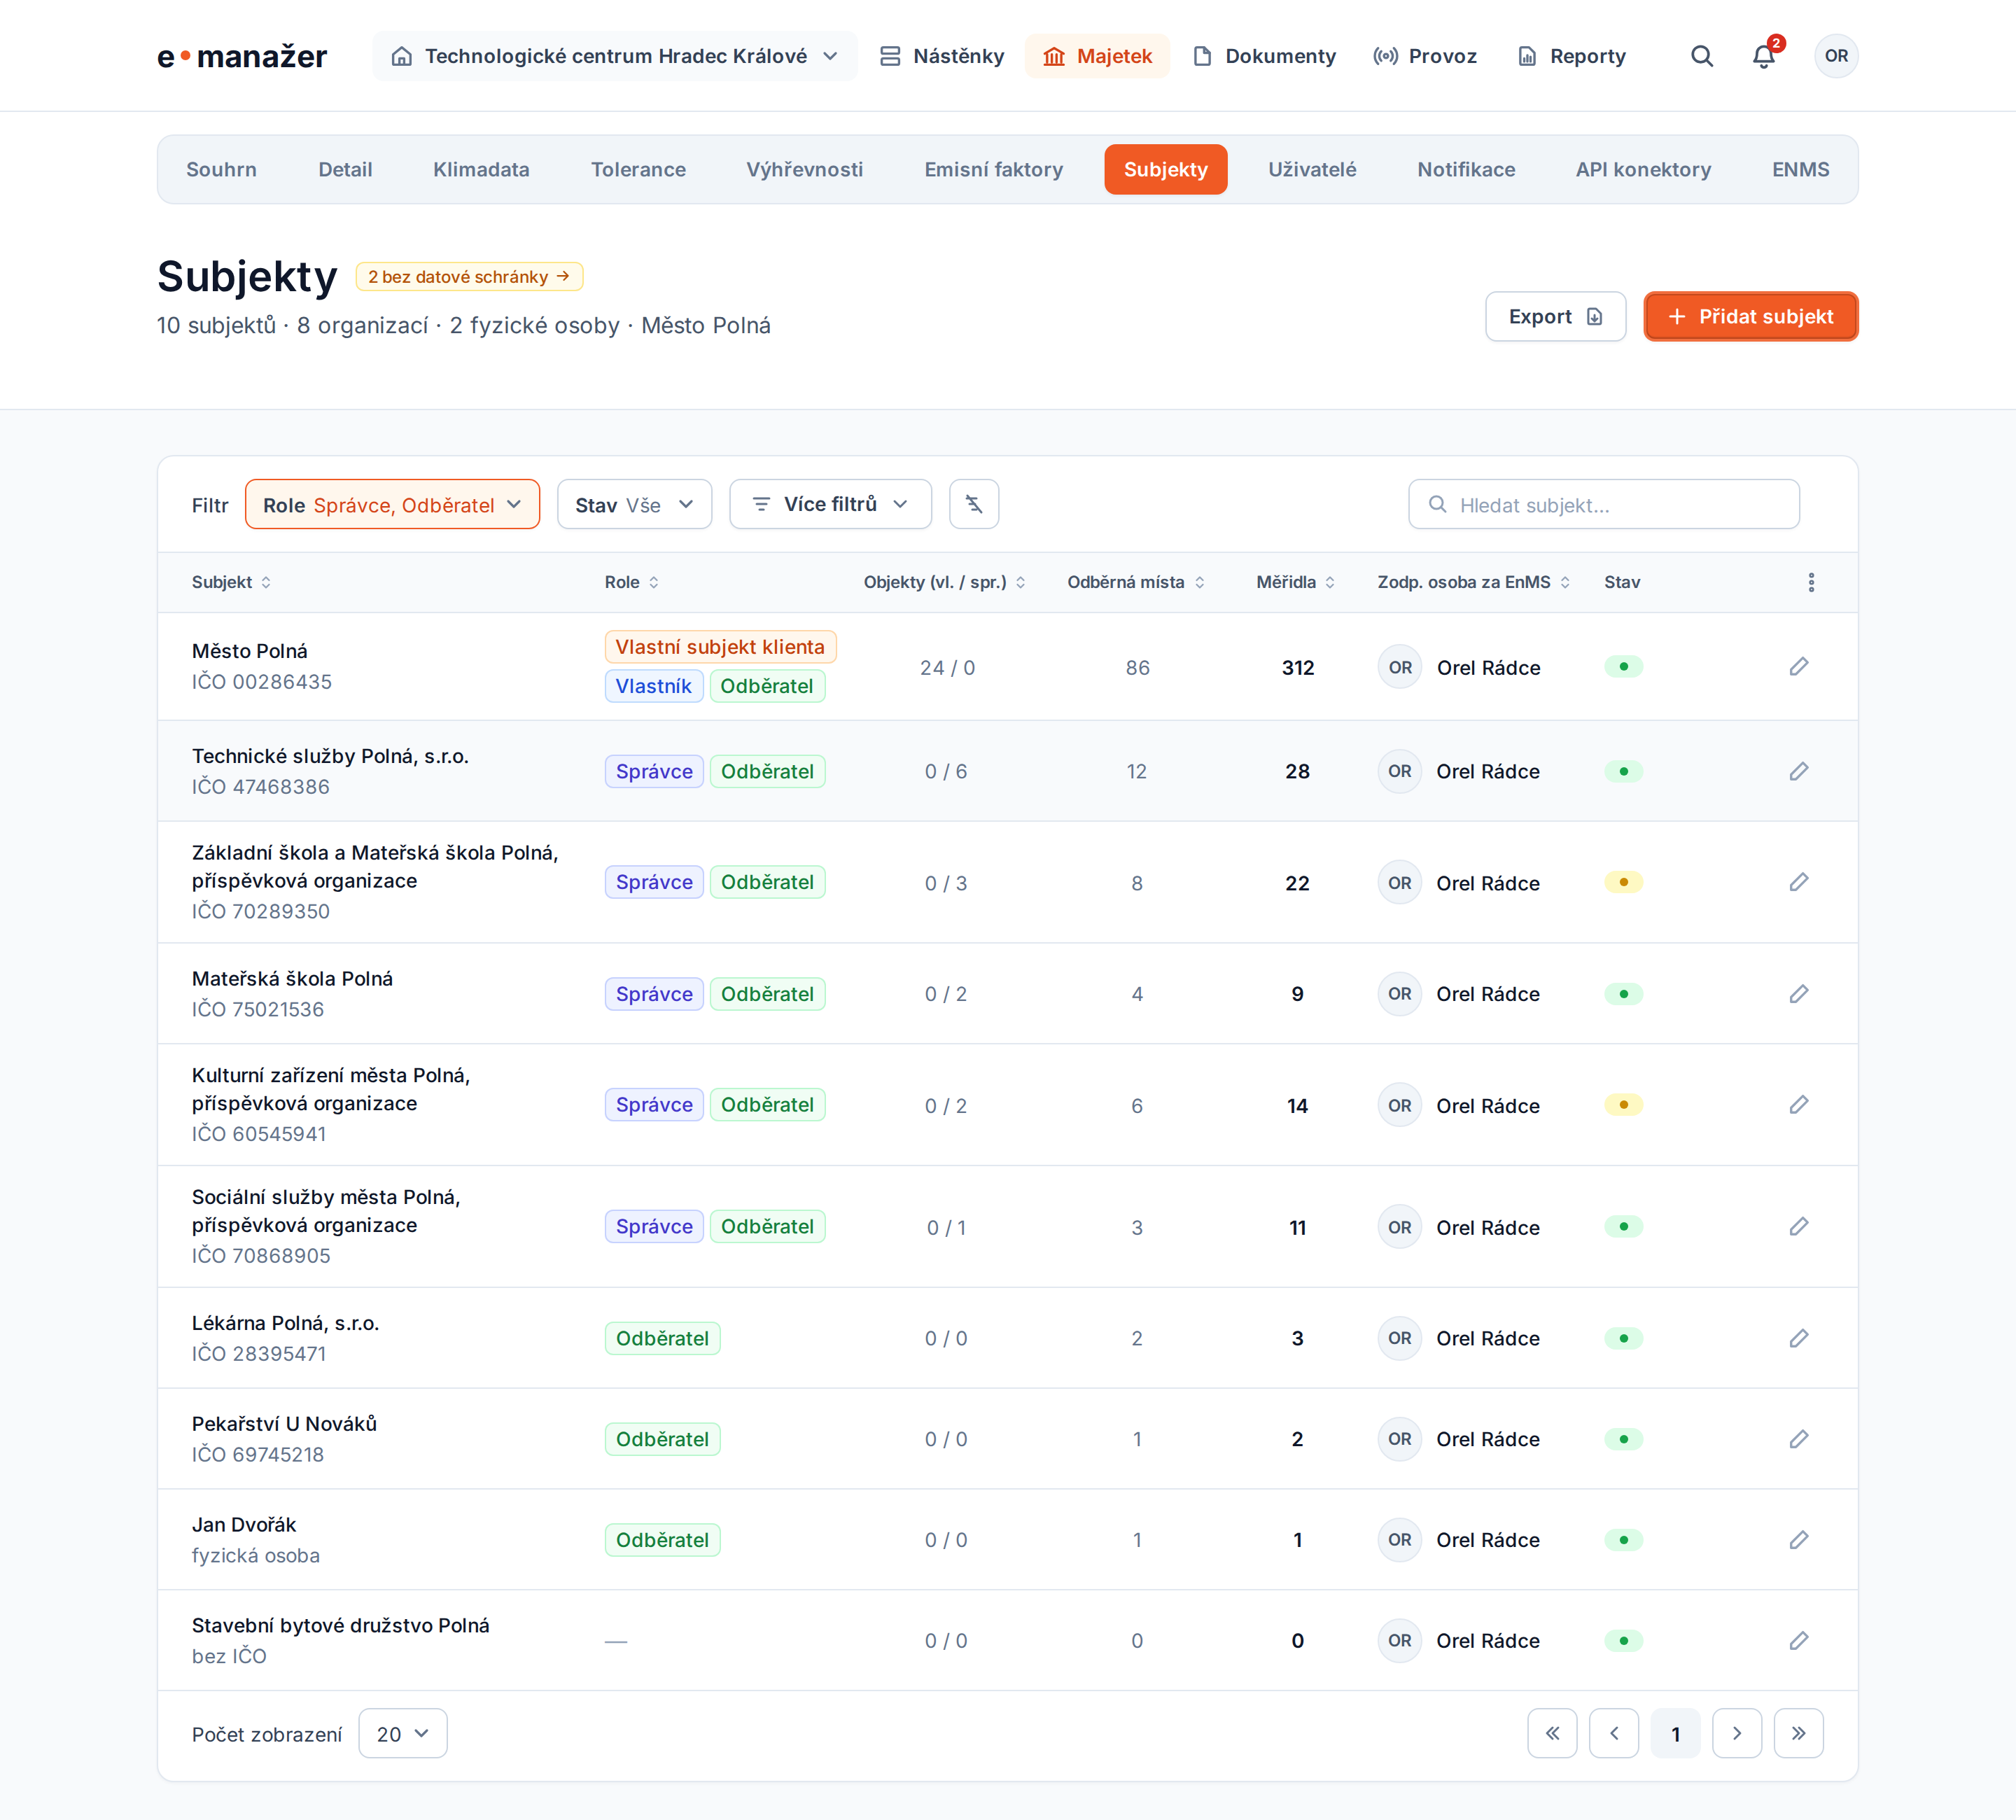Jump to the last page (double right arrow)
The height and width of the screenshot is (1820, 2016).
pyautogui.click(x=1799, y=1733)
